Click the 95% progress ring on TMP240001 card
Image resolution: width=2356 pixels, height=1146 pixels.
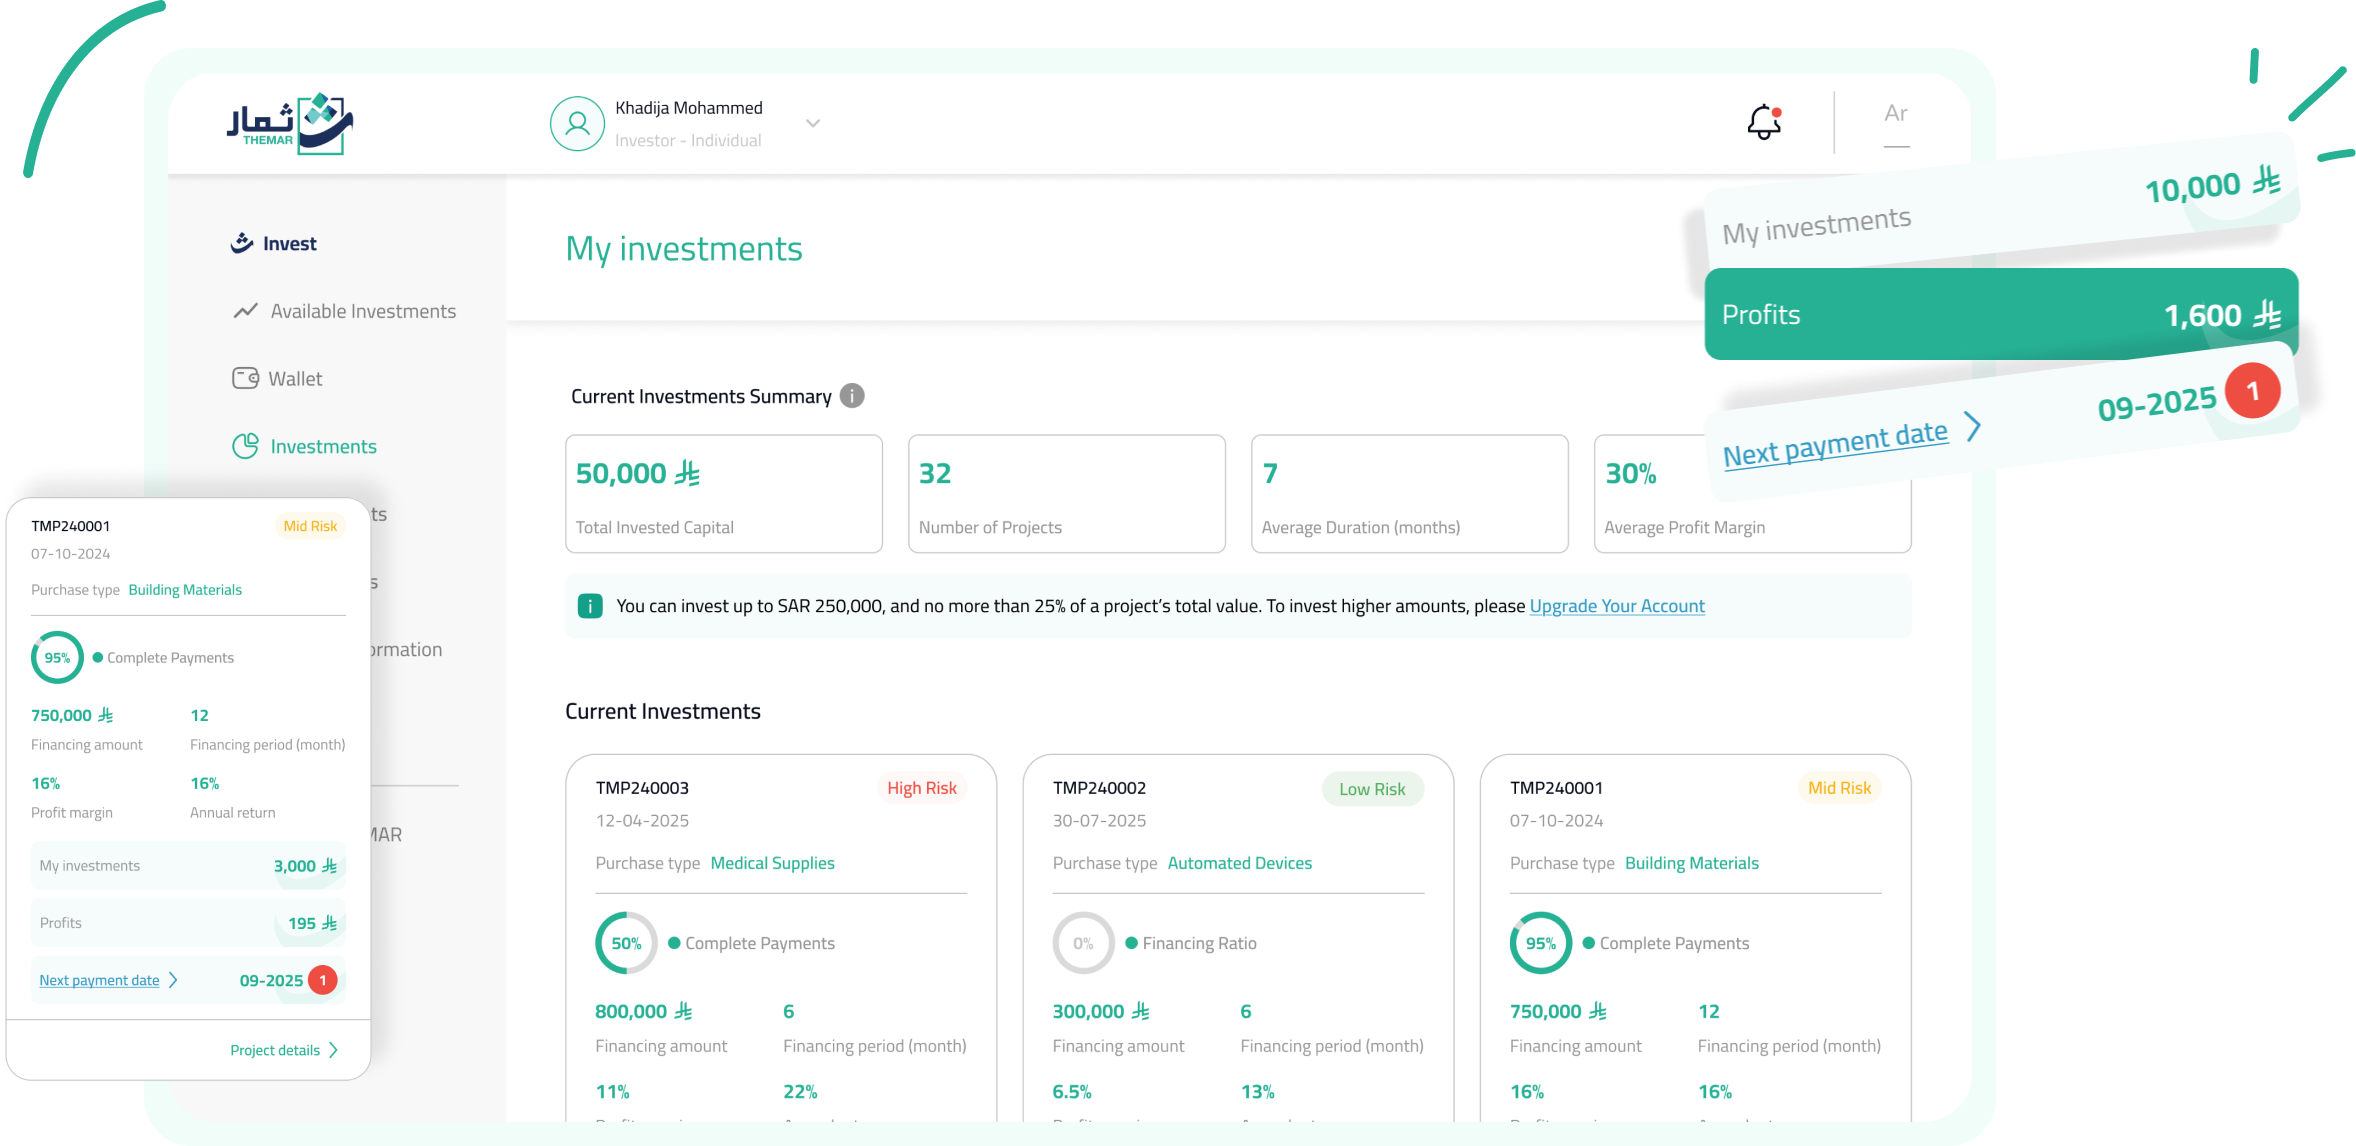point(1540,943)
